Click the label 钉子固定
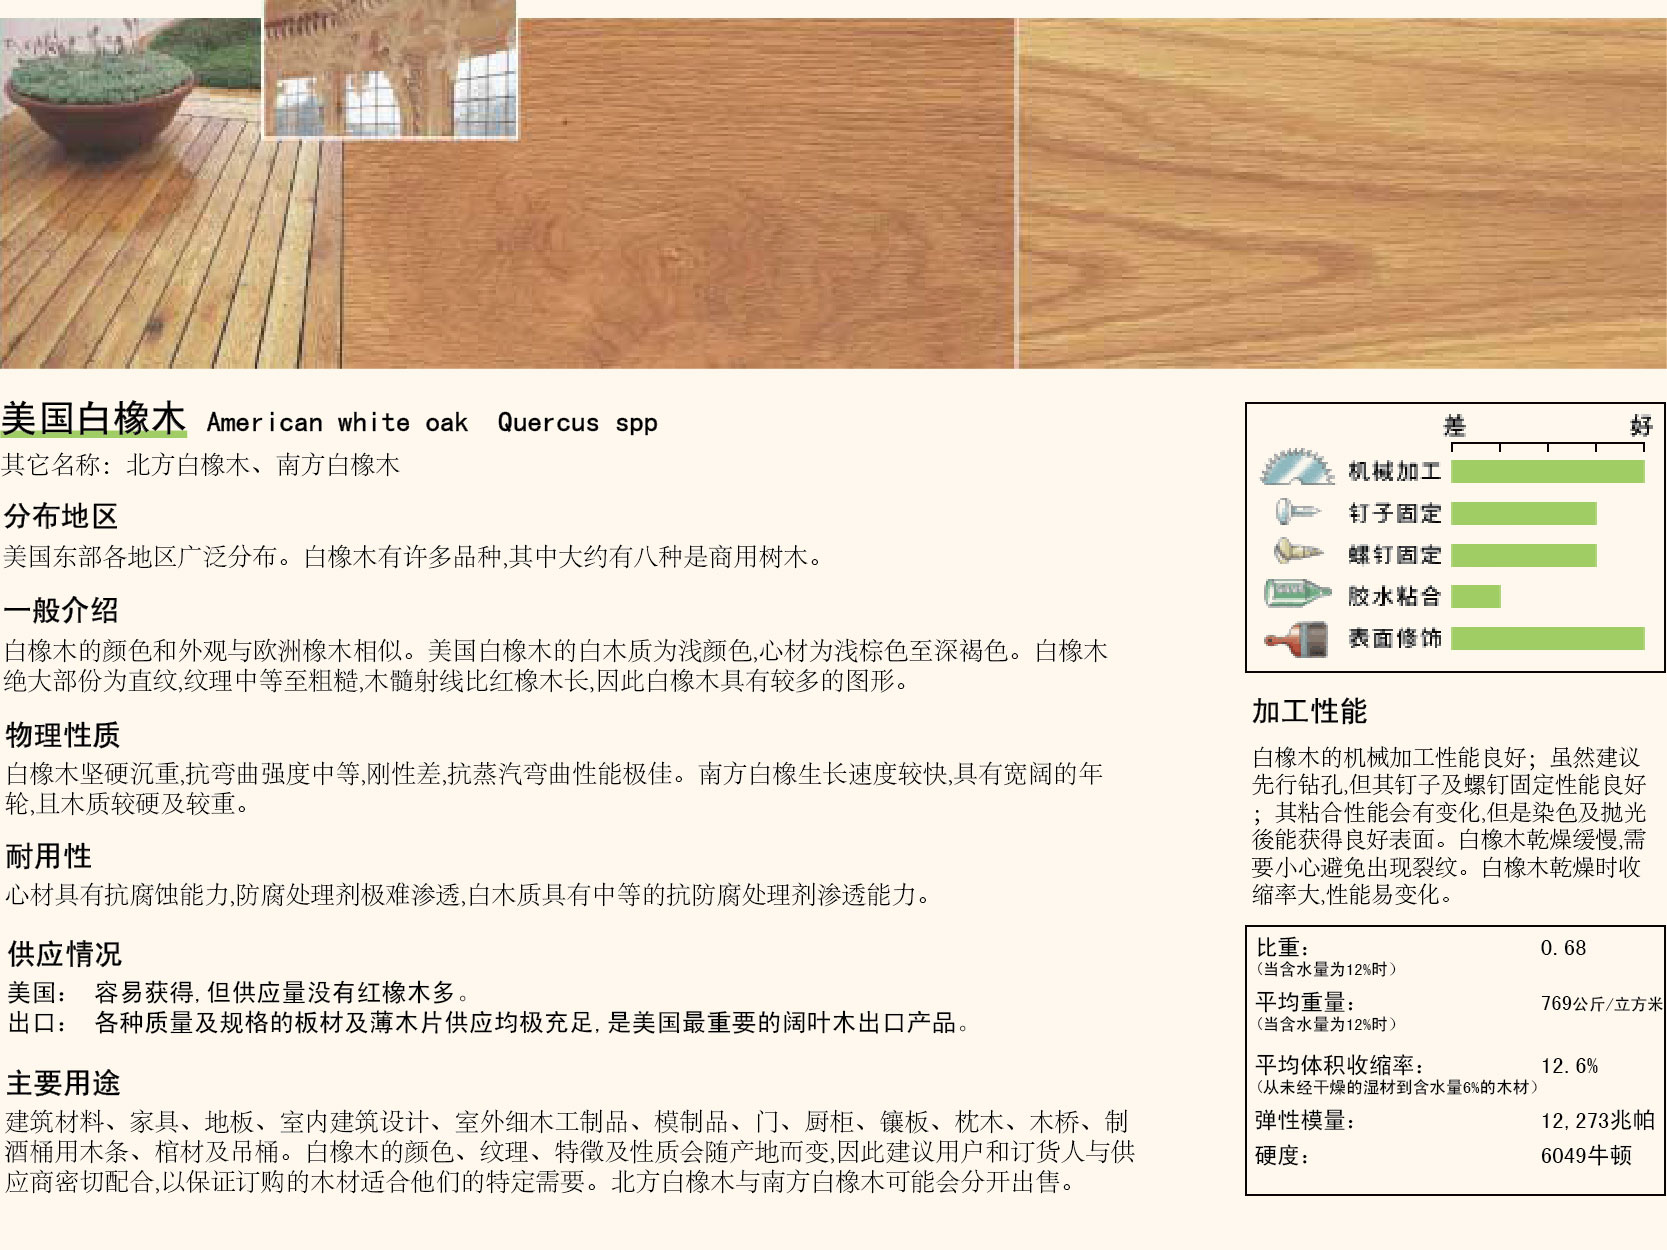The image size is (1667, 1250). pos(1394,513)
